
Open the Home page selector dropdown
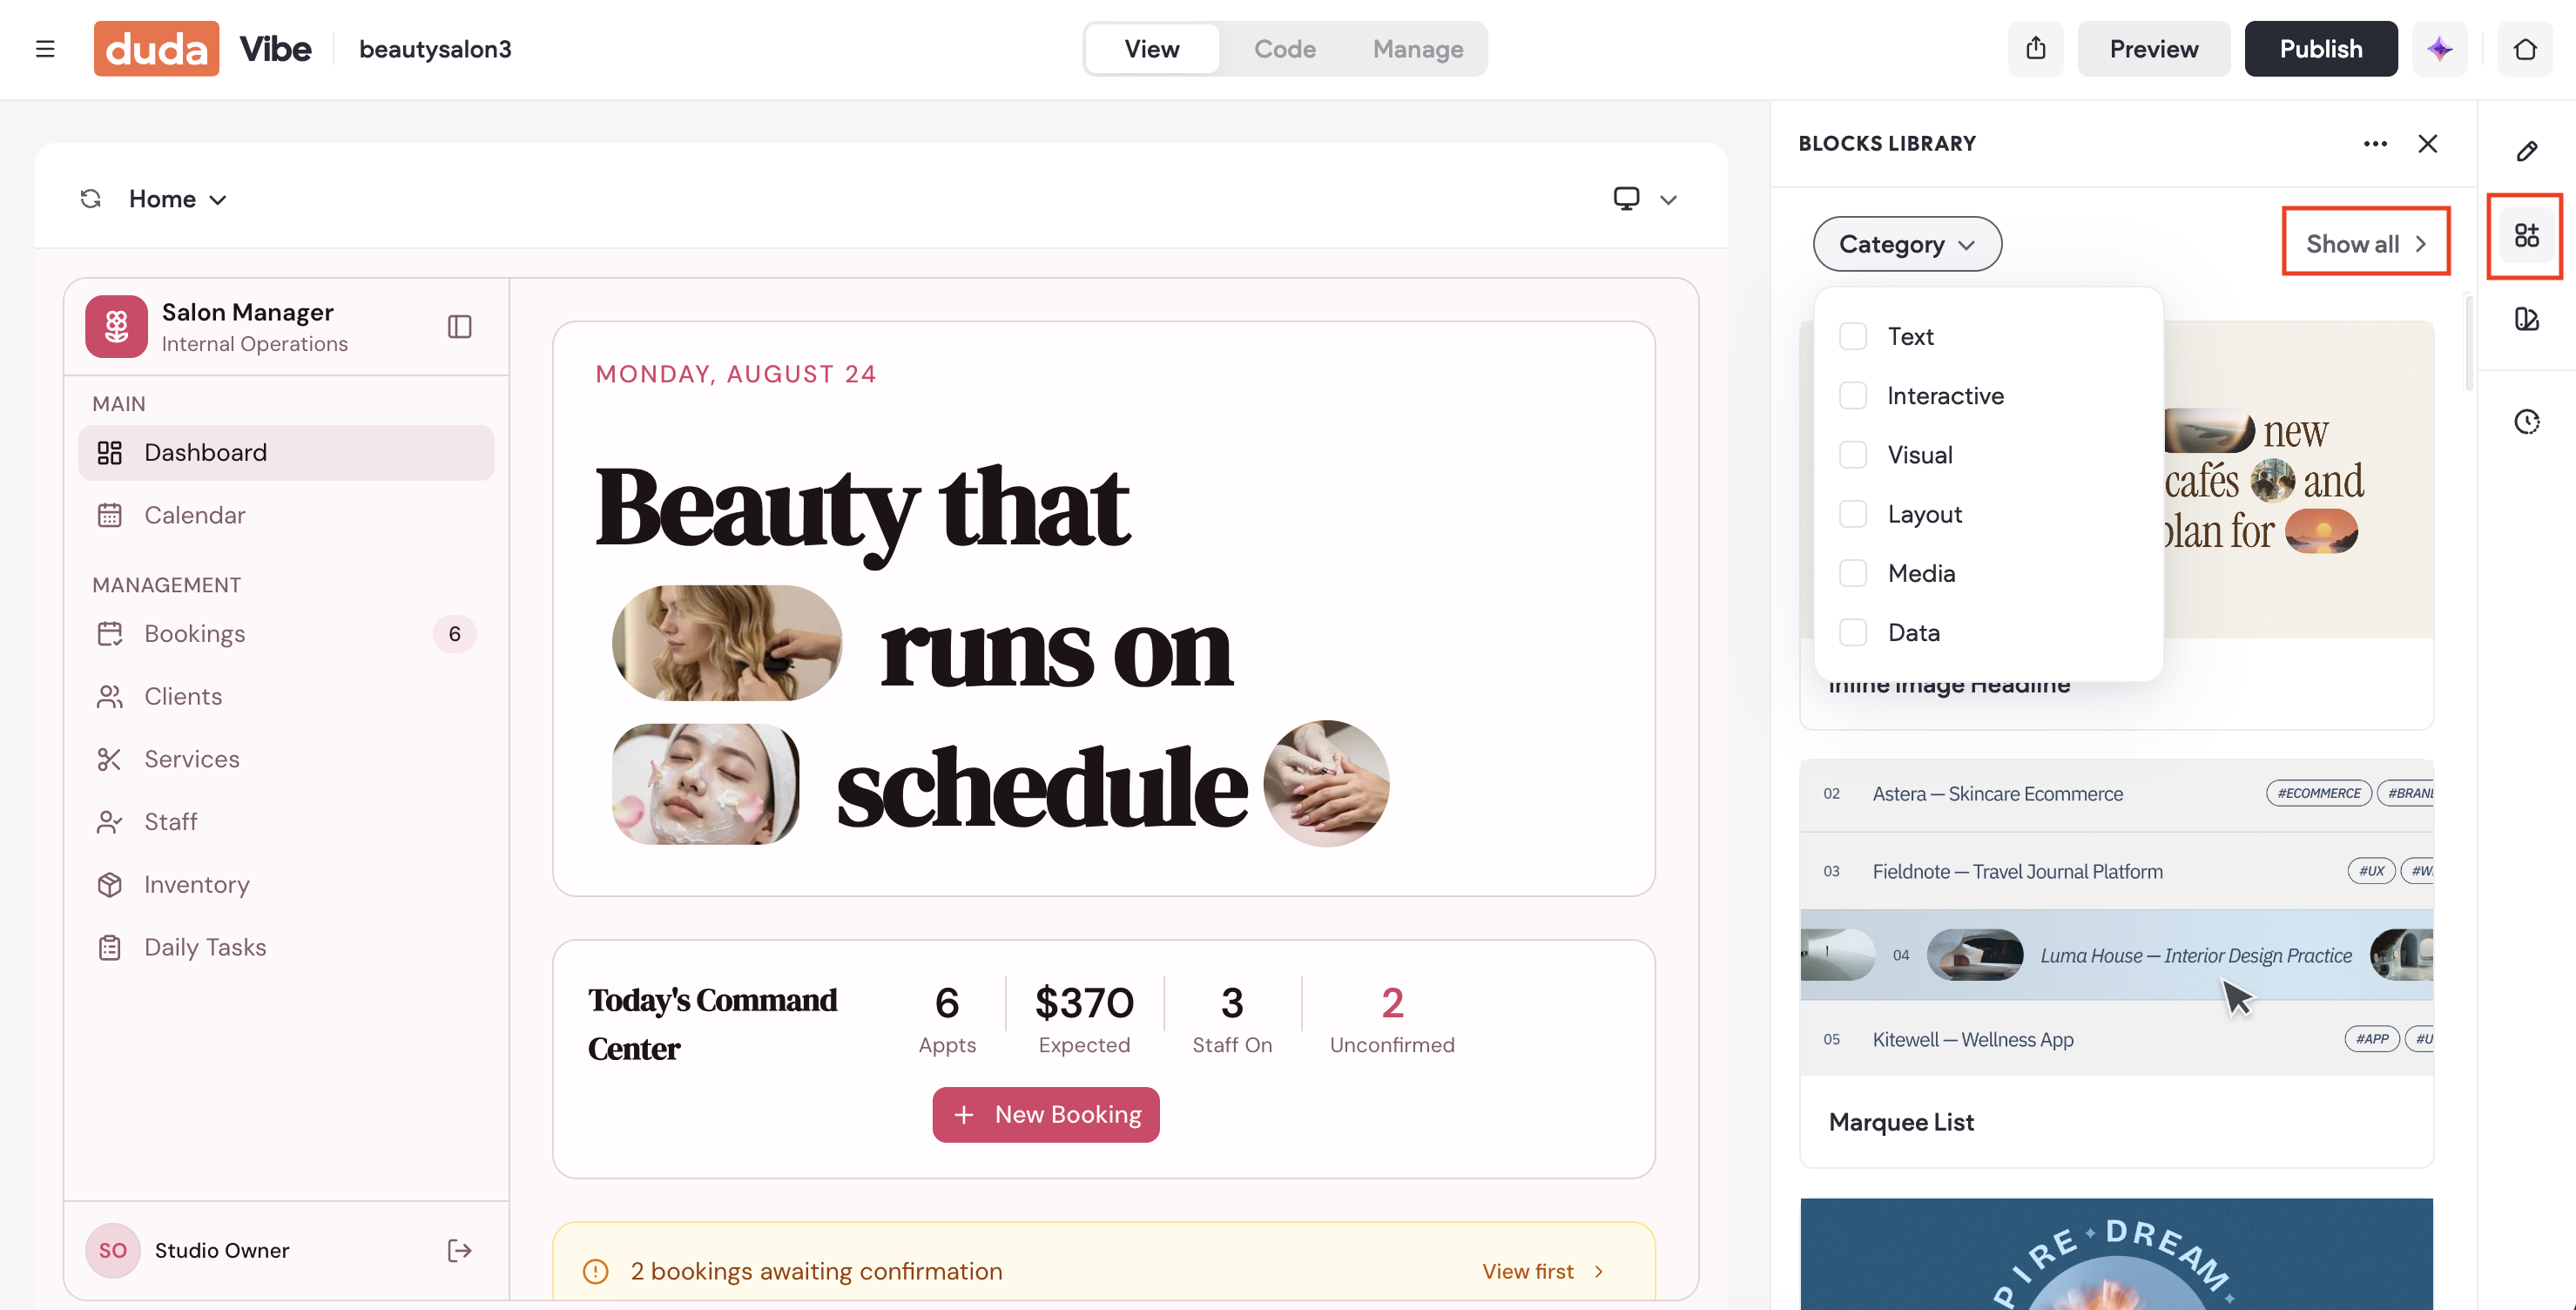pyautogui.click(x=177, y=199)
